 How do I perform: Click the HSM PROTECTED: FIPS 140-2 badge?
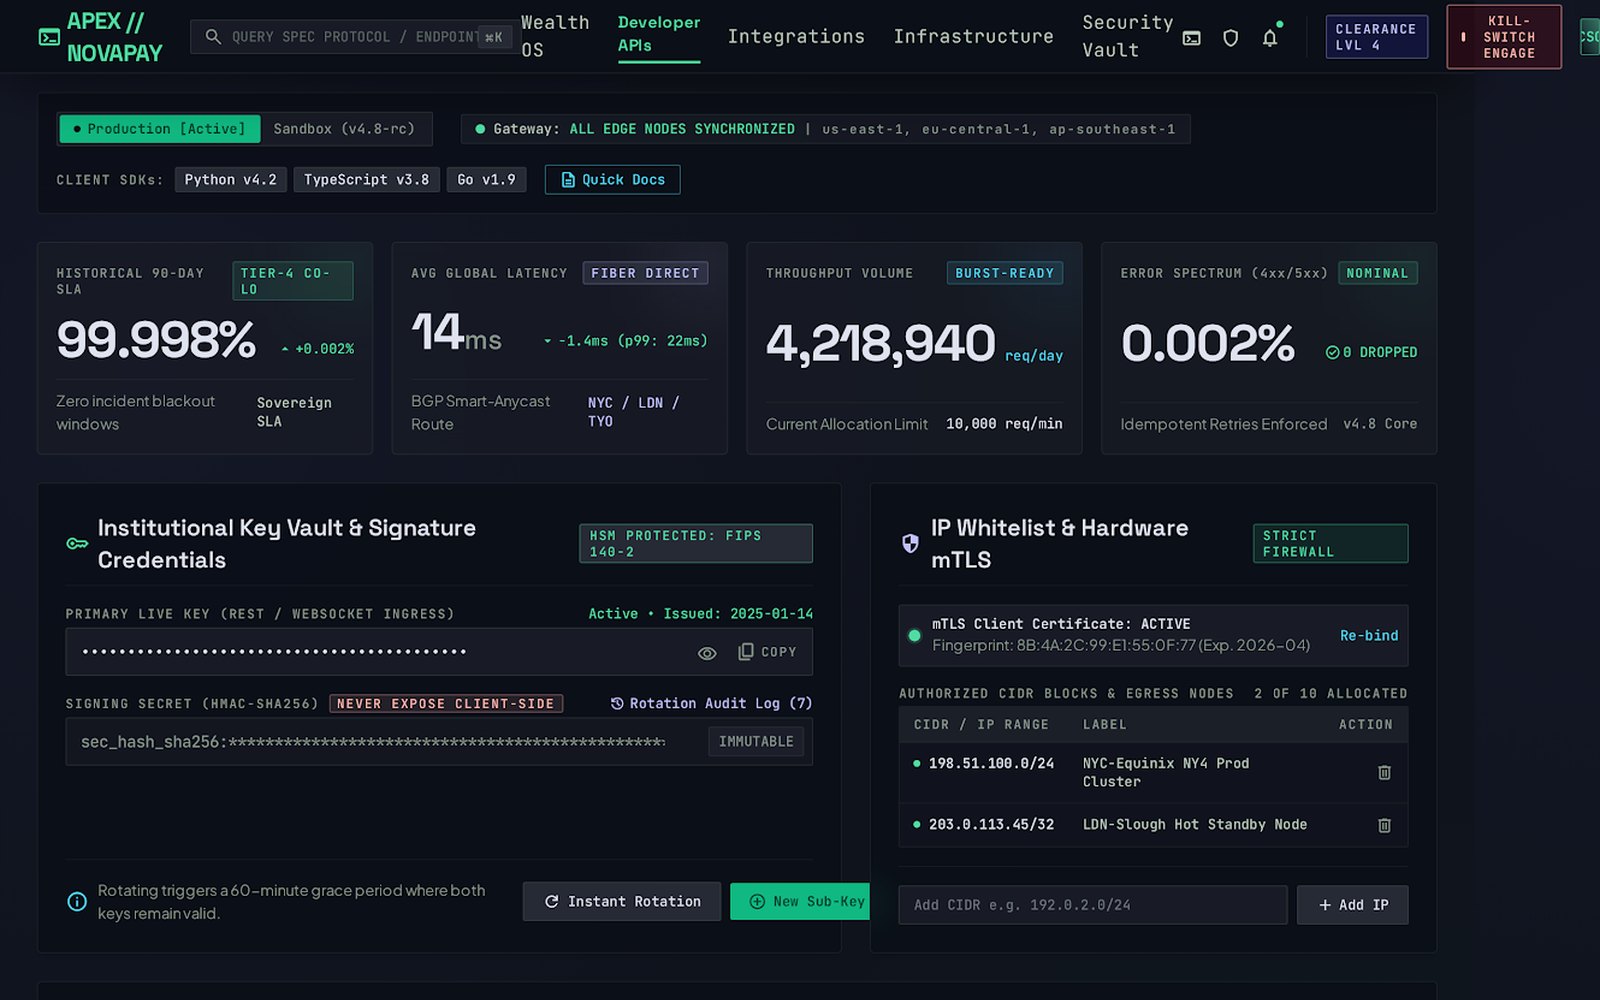pyautogui.click(x=695, y=544)
